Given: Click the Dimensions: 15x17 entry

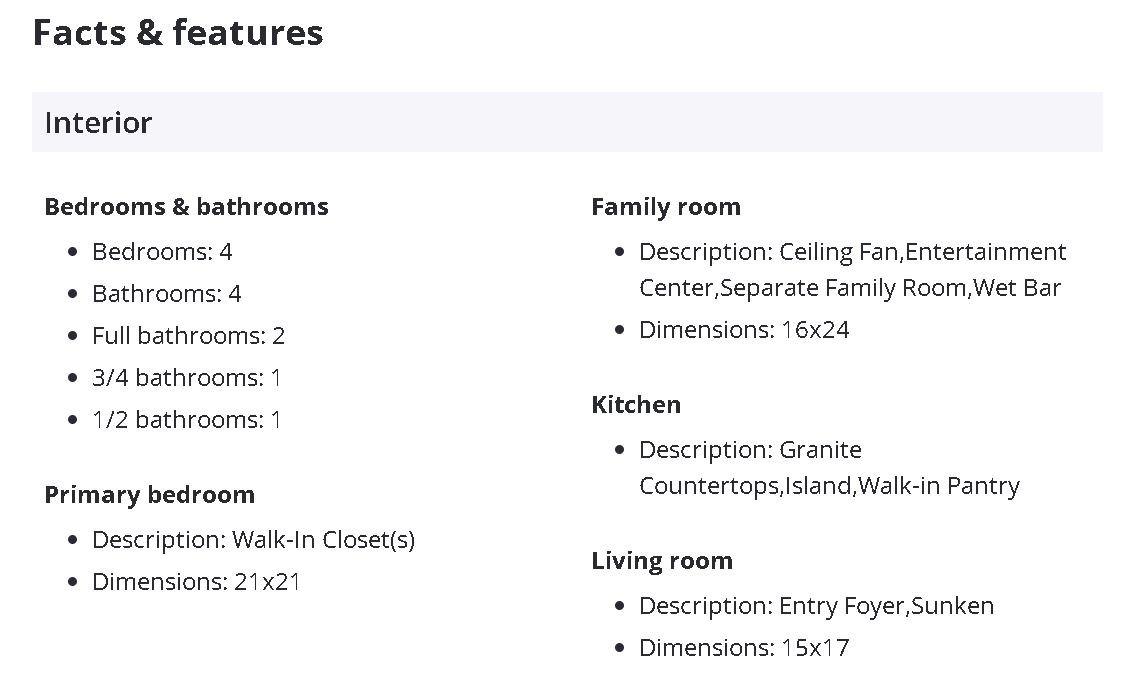Looking at the screenshot, I should point(744,648).
